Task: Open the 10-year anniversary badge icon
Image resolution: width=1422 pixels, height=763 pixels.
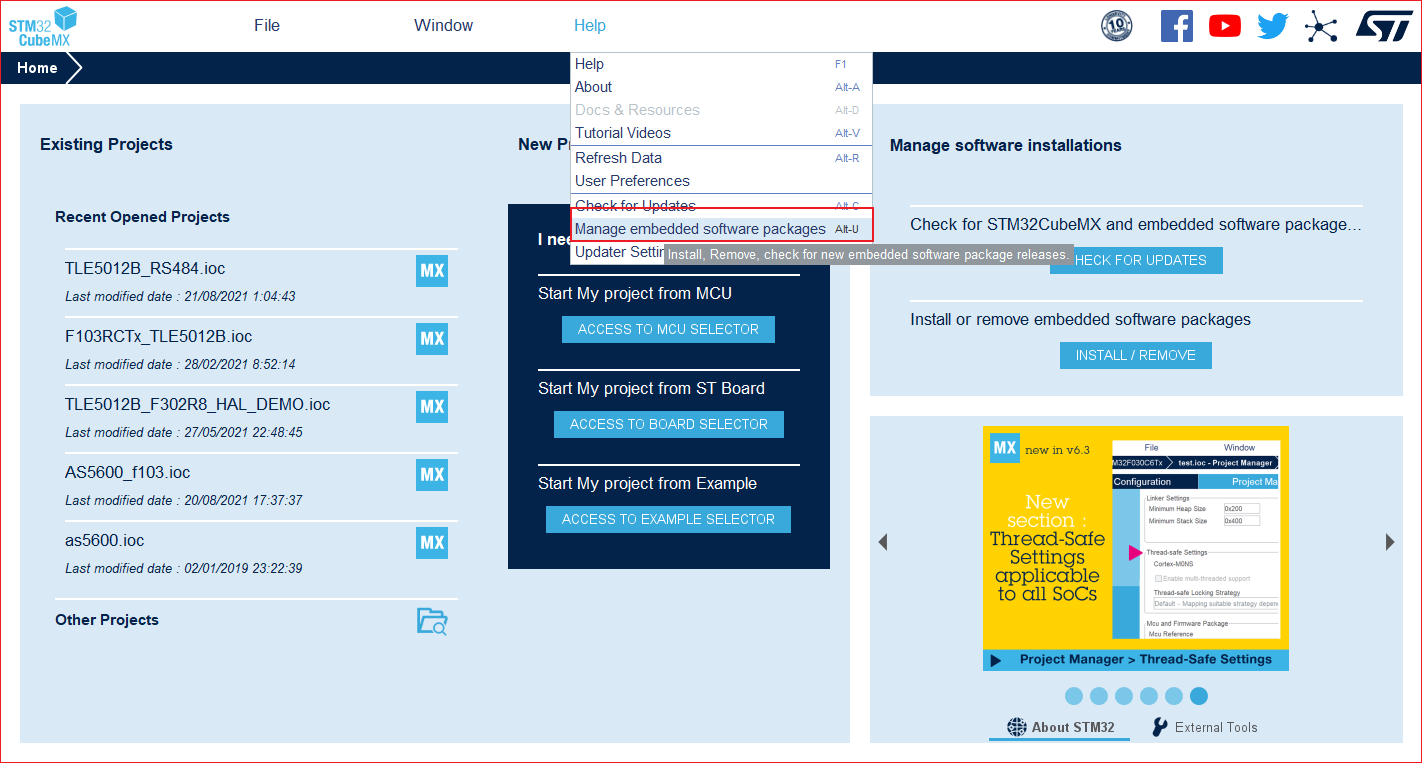Action: tap(1116, 26)
